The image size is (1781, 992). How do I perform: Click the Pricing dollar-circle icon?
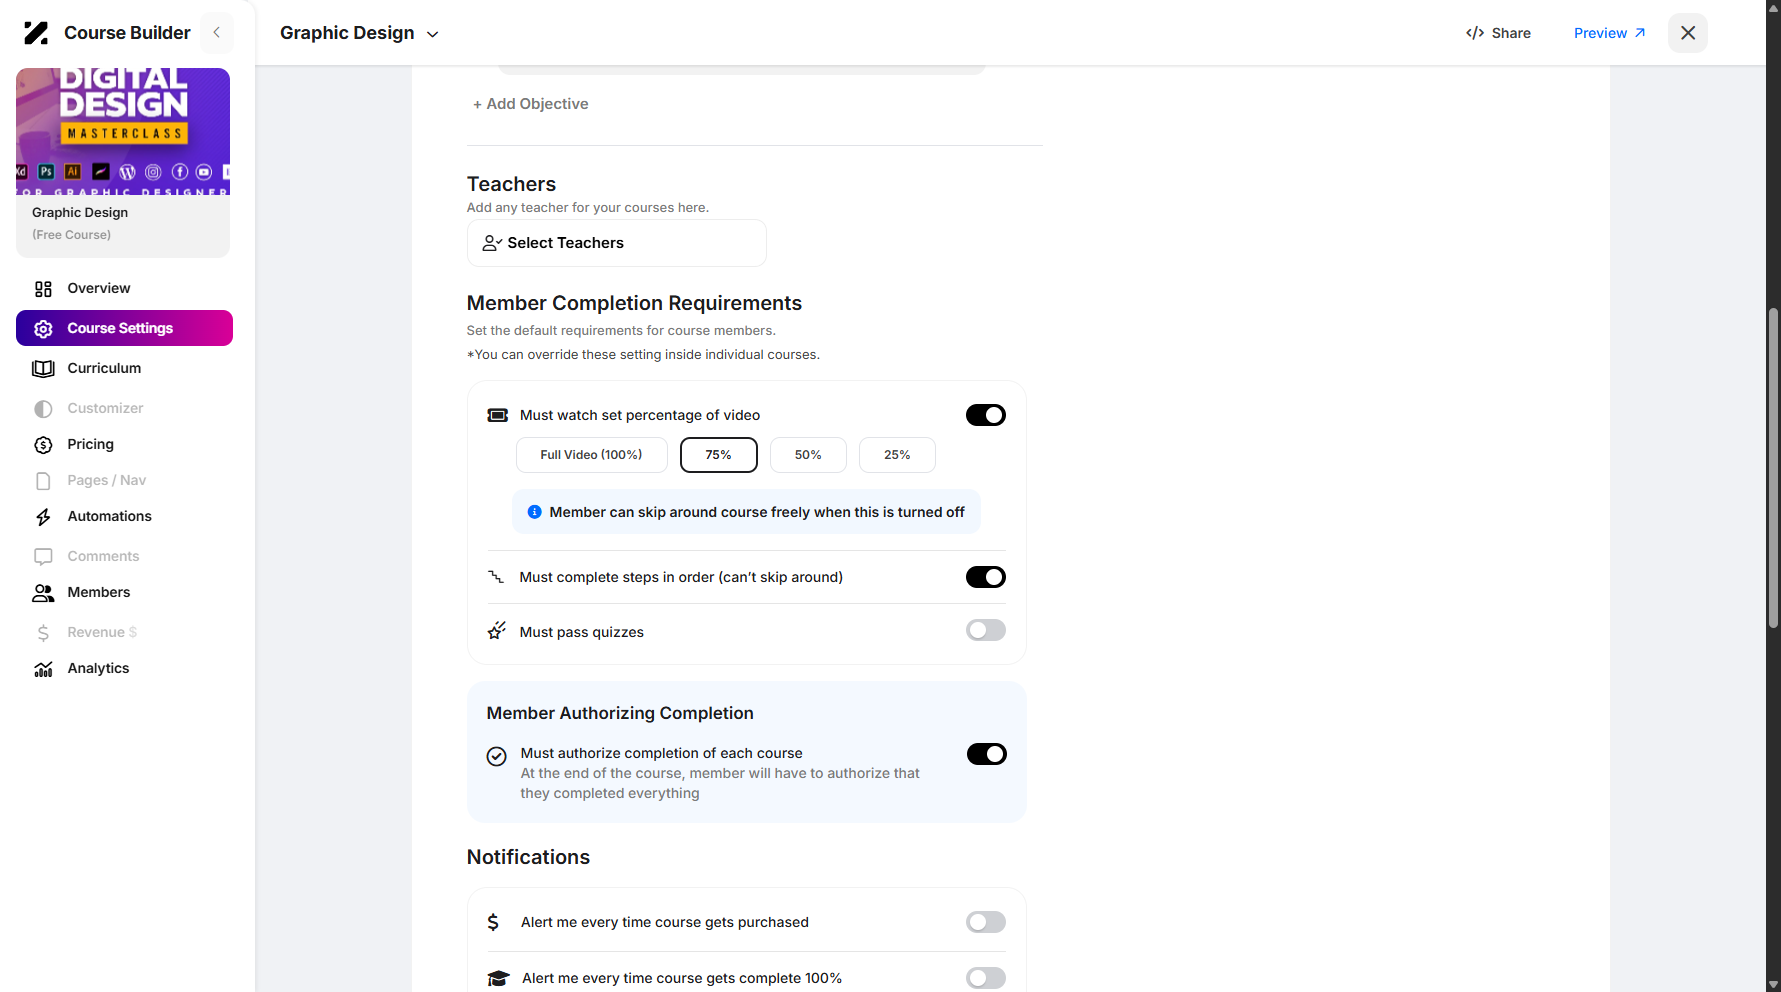tap(43, 445)
